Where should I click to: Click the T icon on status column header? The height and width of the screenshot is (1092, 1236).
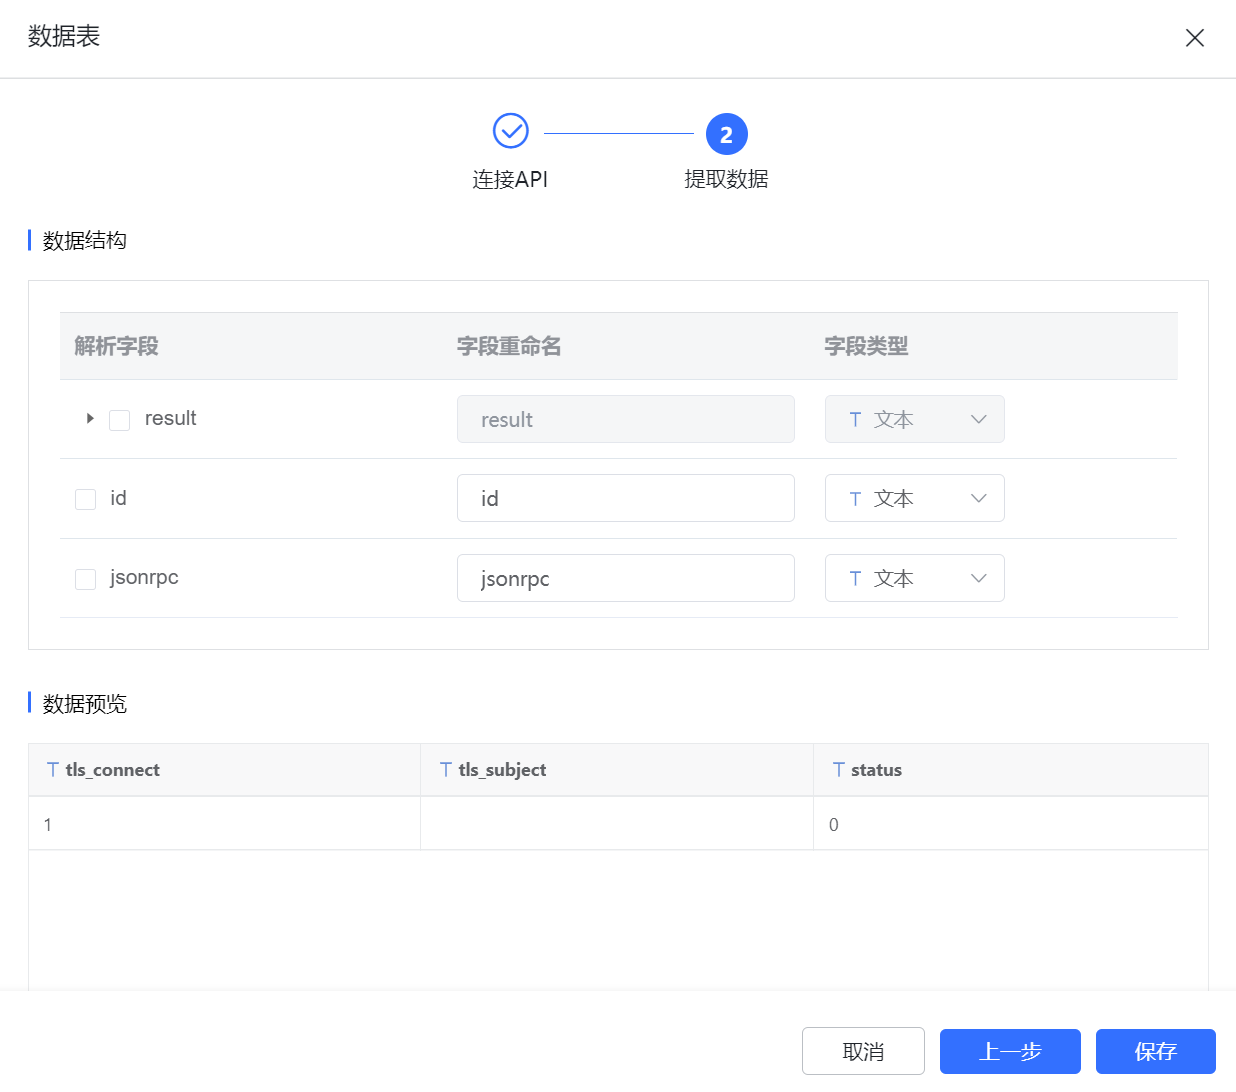point(837,769)
